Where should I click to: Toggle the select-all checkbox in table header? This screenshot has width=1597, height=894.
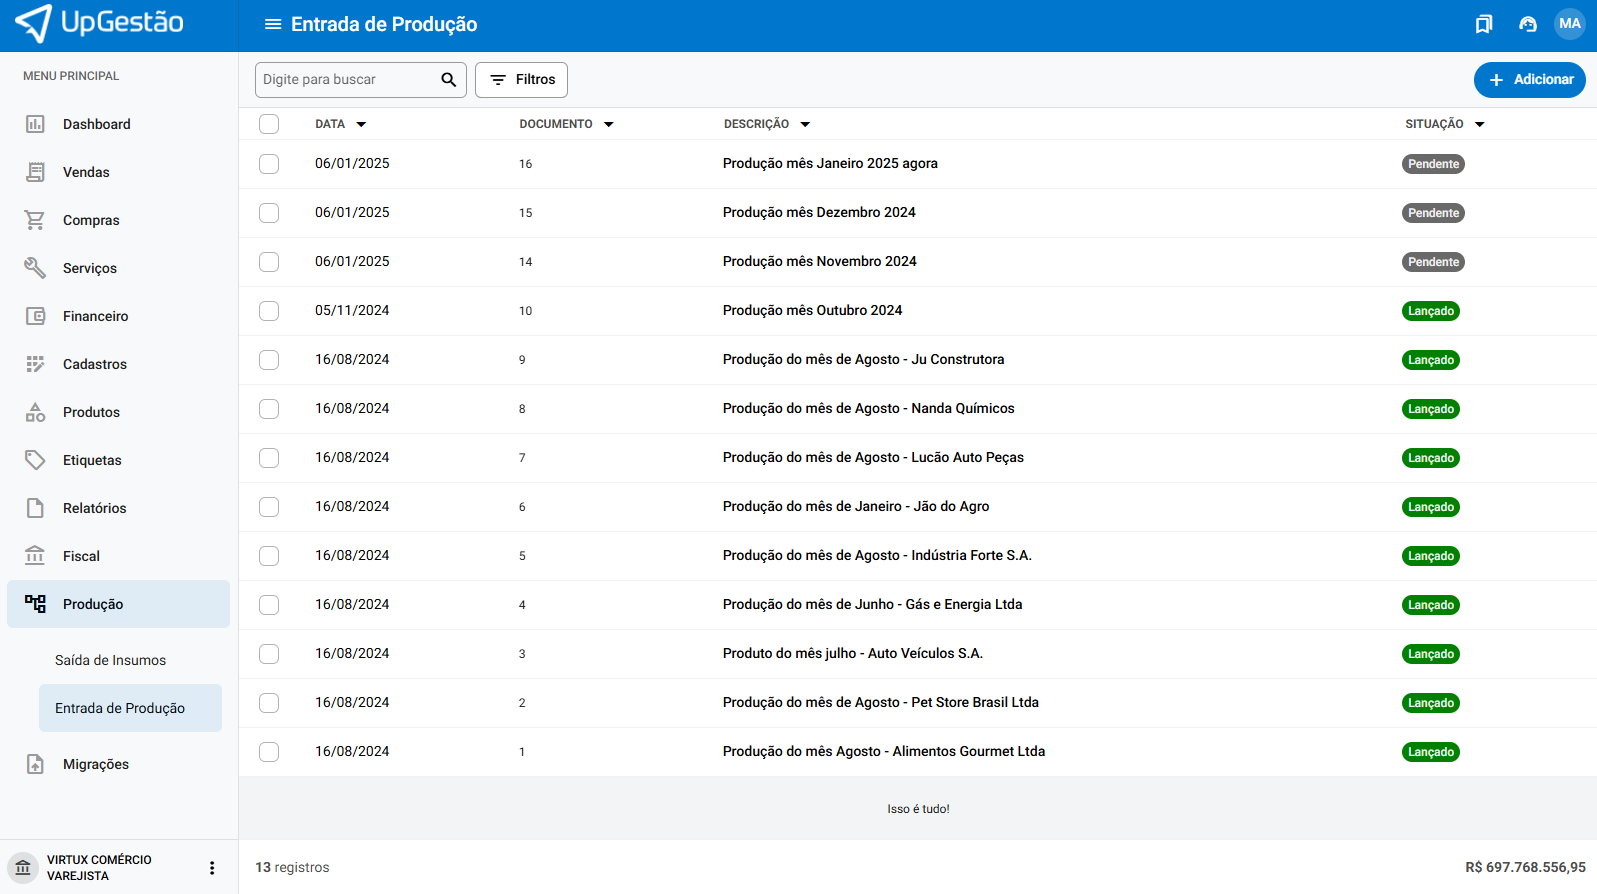pos(269,124)
